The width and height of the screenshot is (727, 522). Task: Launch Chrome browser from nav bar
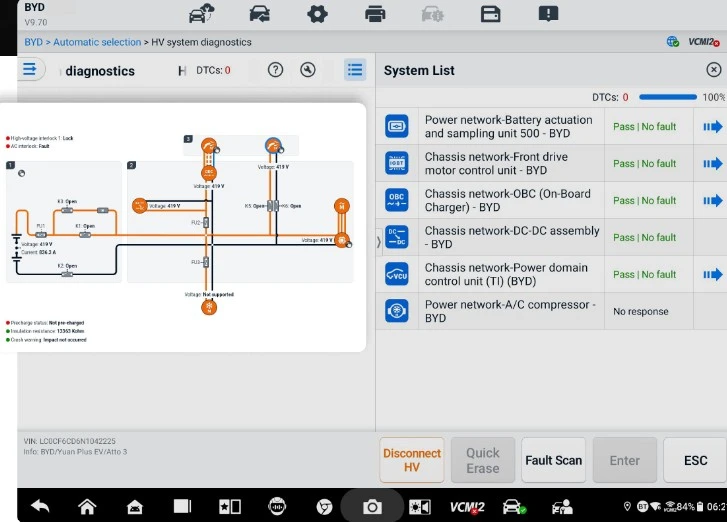coord(324,507)
